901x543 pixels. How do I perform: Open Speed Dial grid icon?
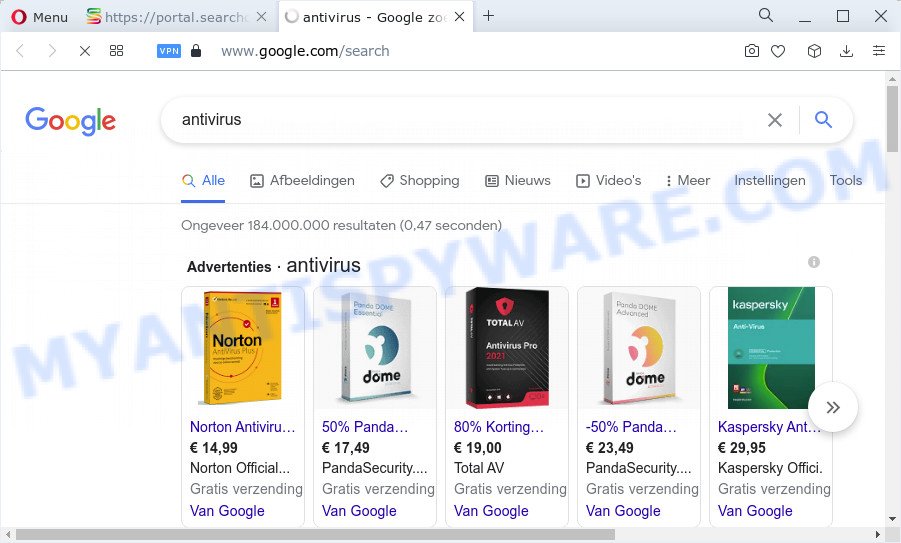click(117, 51)
